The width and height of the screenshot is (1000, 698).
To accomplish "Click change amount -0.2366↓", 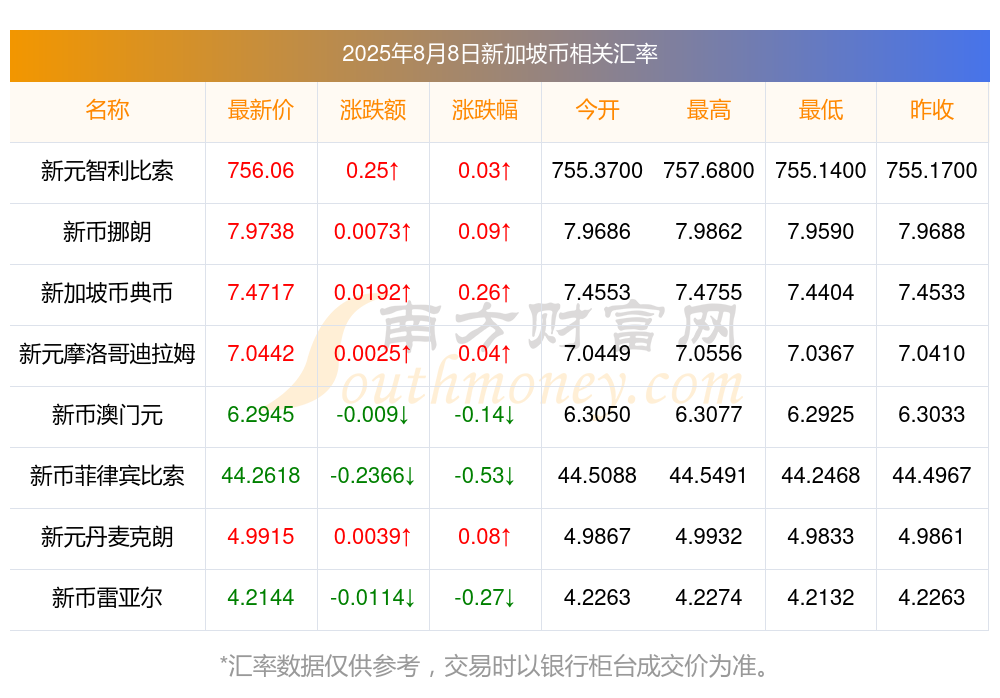I will (373, 476).
